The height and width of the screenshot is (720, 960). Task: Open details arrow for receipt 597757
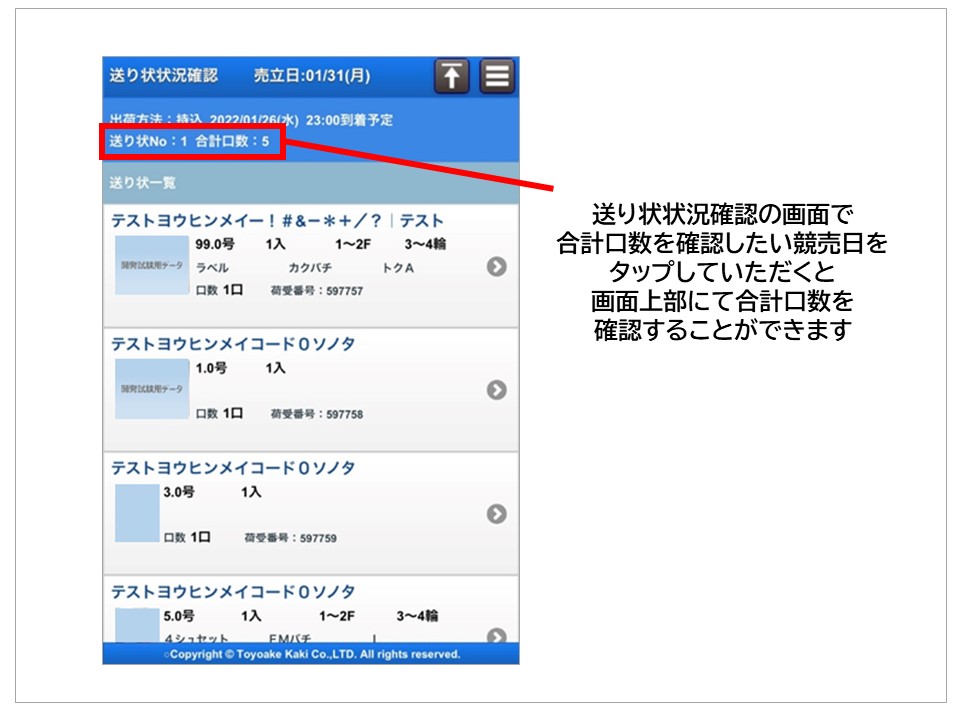[496, 266]
